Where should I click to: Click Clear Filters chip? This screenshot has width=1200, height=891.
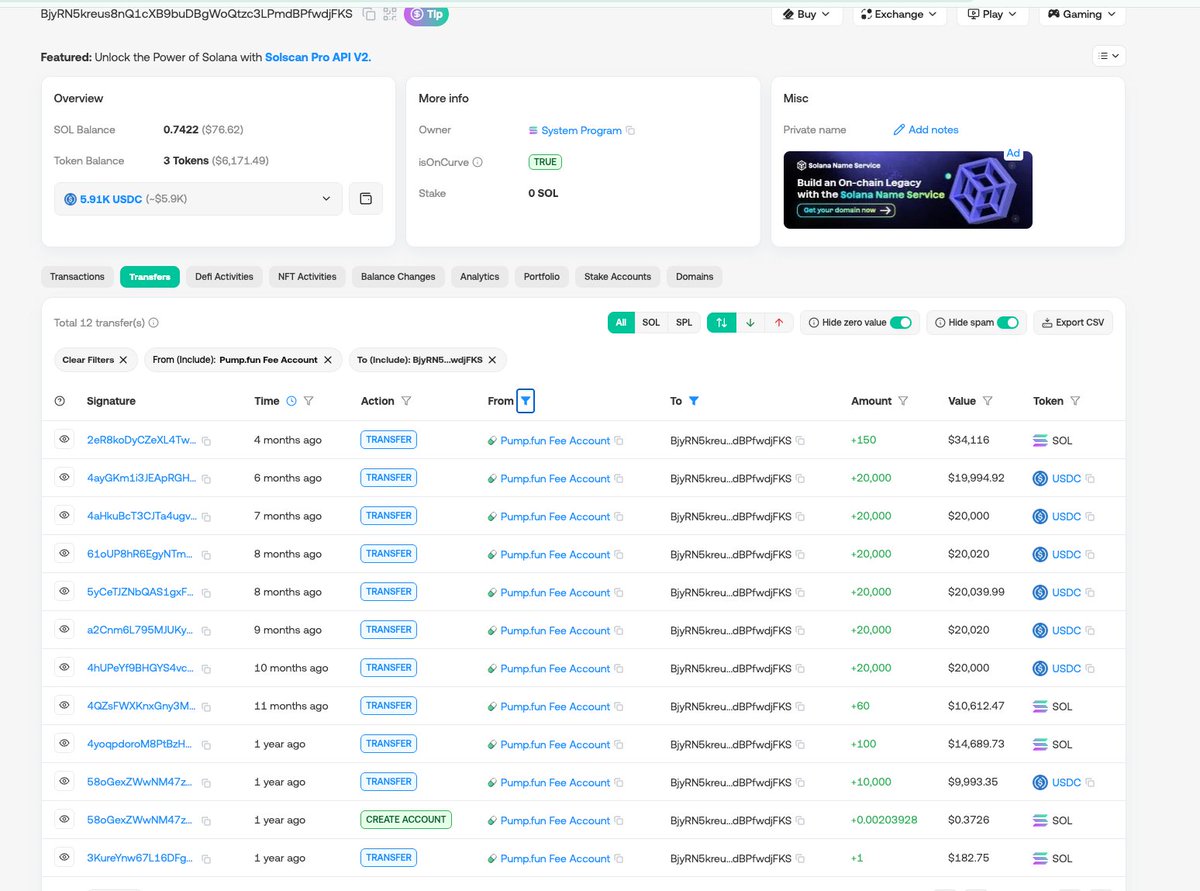click(x=95, y=359)
